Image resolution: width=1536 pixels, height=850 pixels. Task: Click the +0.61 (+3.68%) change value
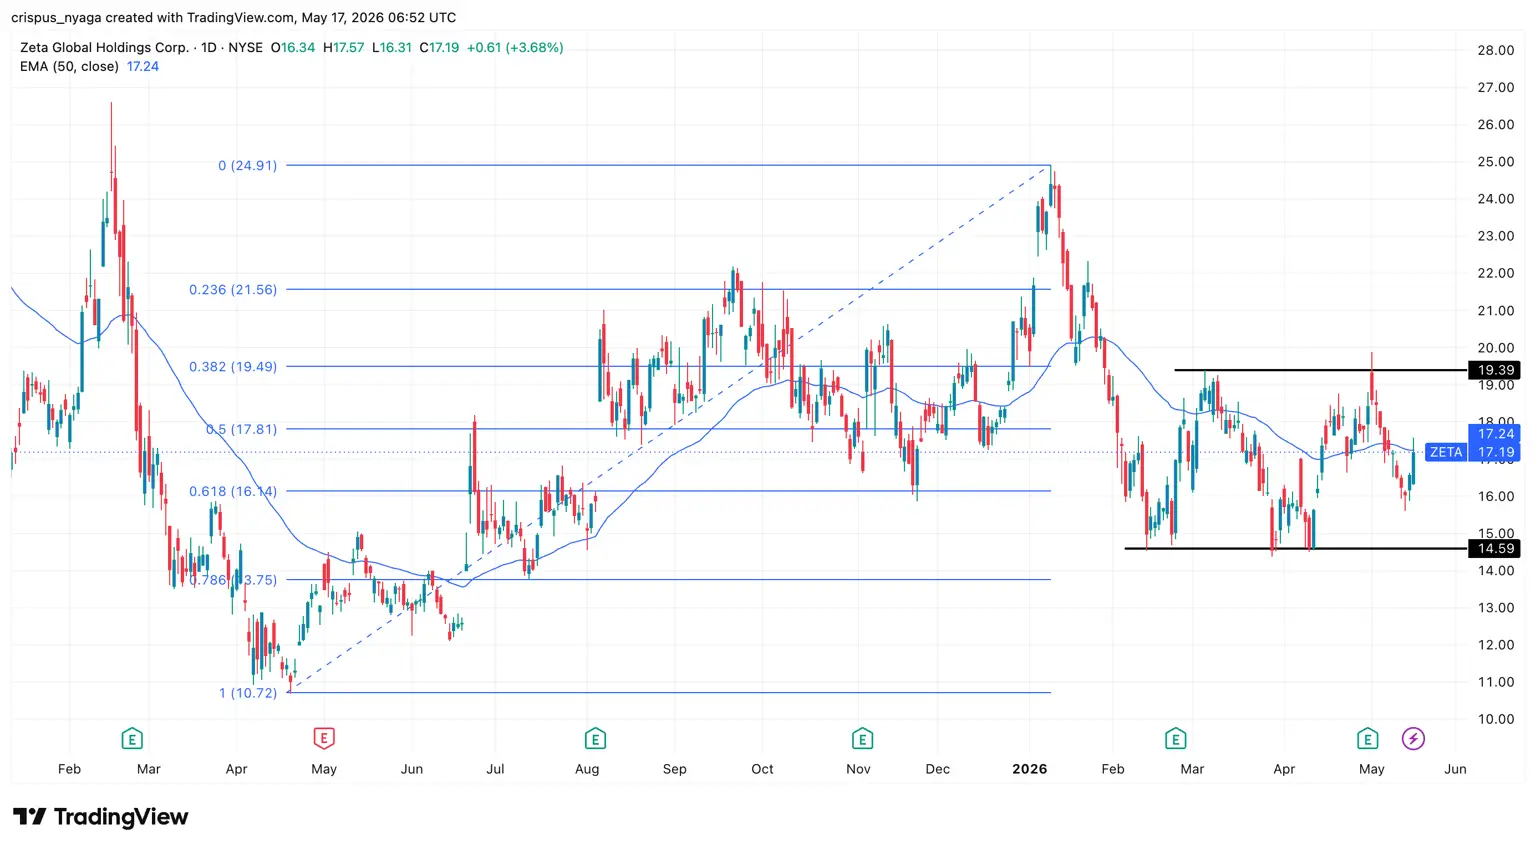[515, 47]
